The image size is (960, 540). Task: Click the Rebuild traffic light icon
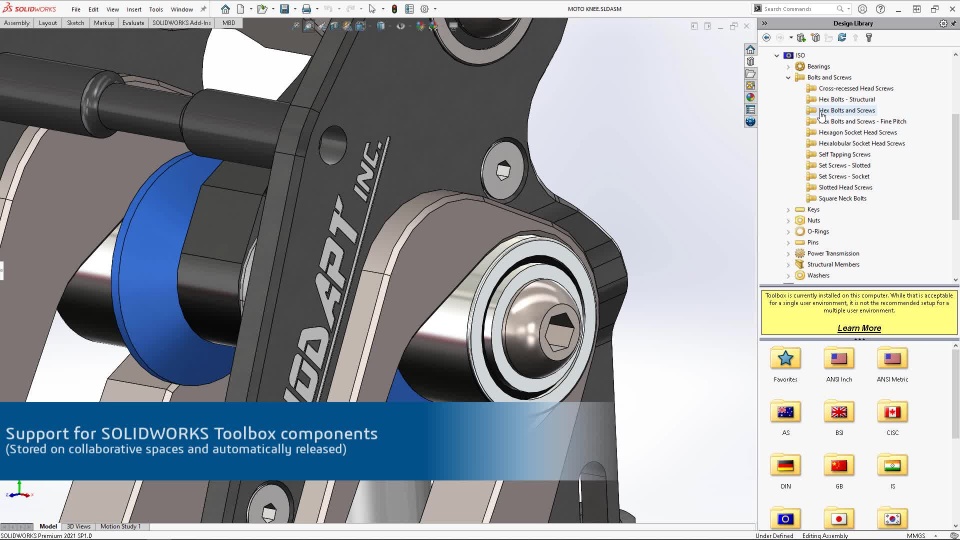[x=394, y=9]
